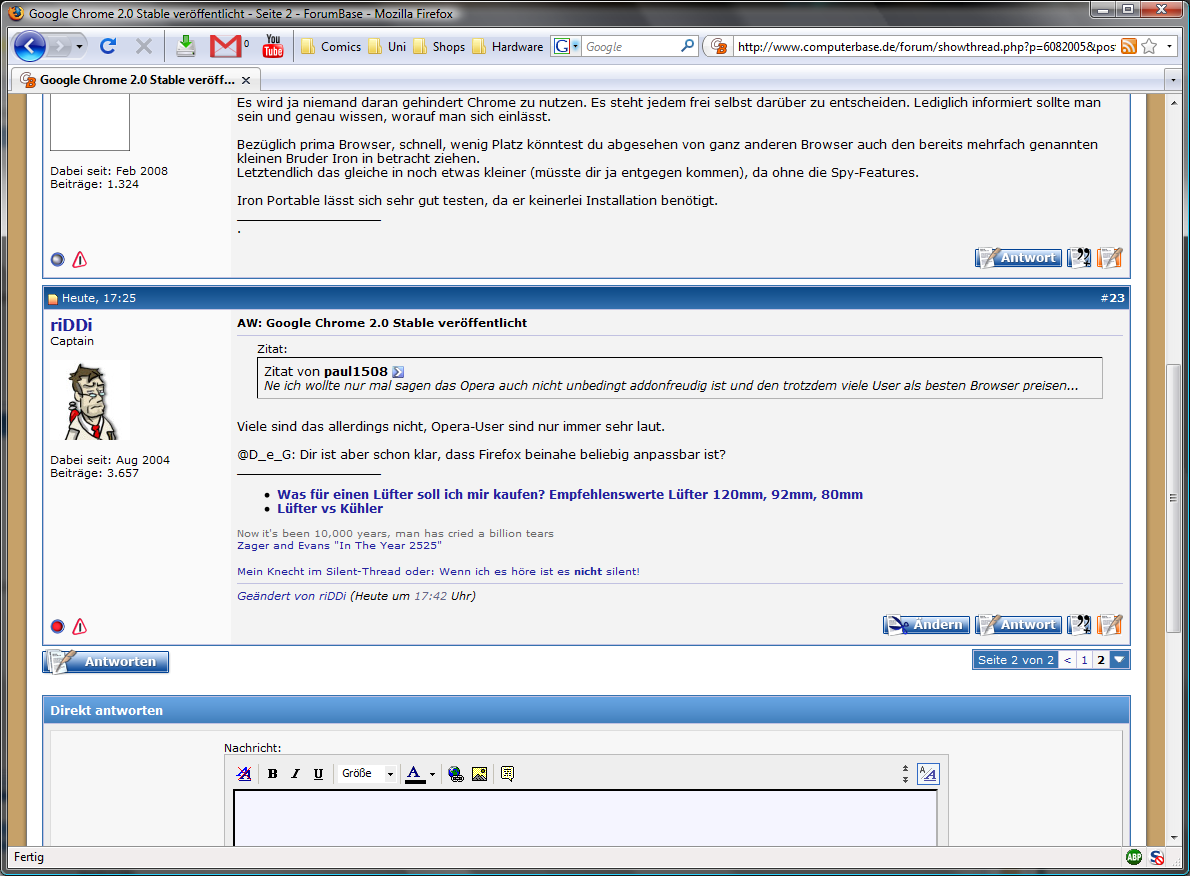1190x876 pixels.
Task: Open the Lüfter 120mm, 92mm, 80mm recommendation link
Action: click(570, 494)
